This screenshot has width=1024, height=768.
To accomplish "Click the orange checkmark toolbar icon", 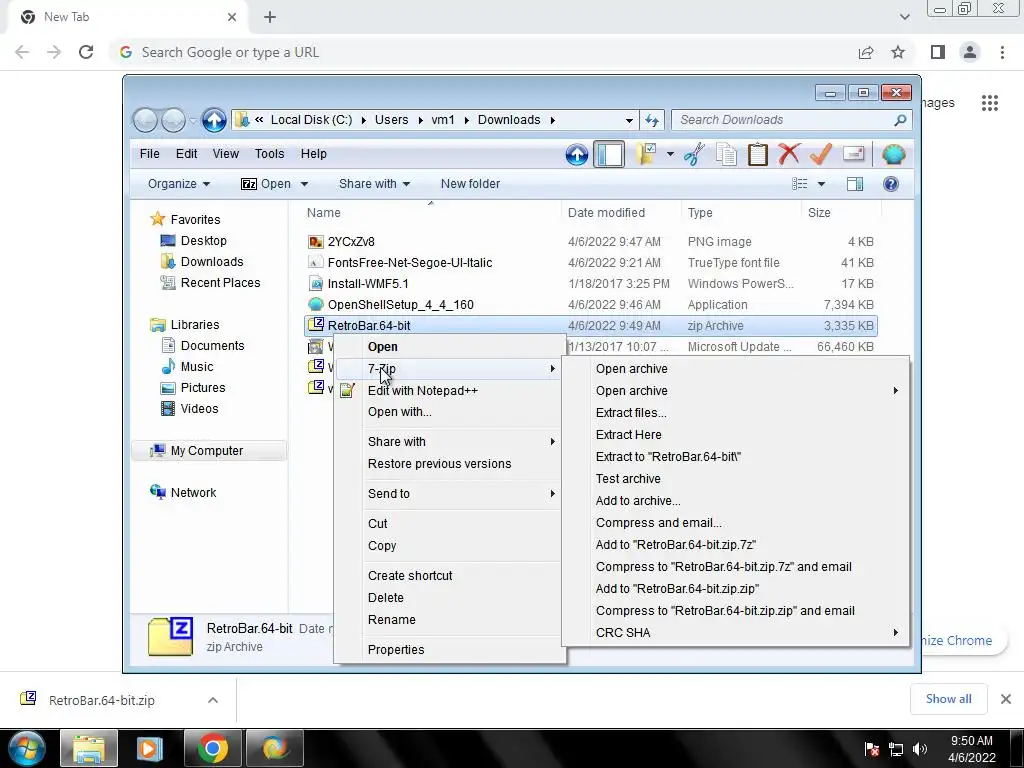I will pos(821,155).
